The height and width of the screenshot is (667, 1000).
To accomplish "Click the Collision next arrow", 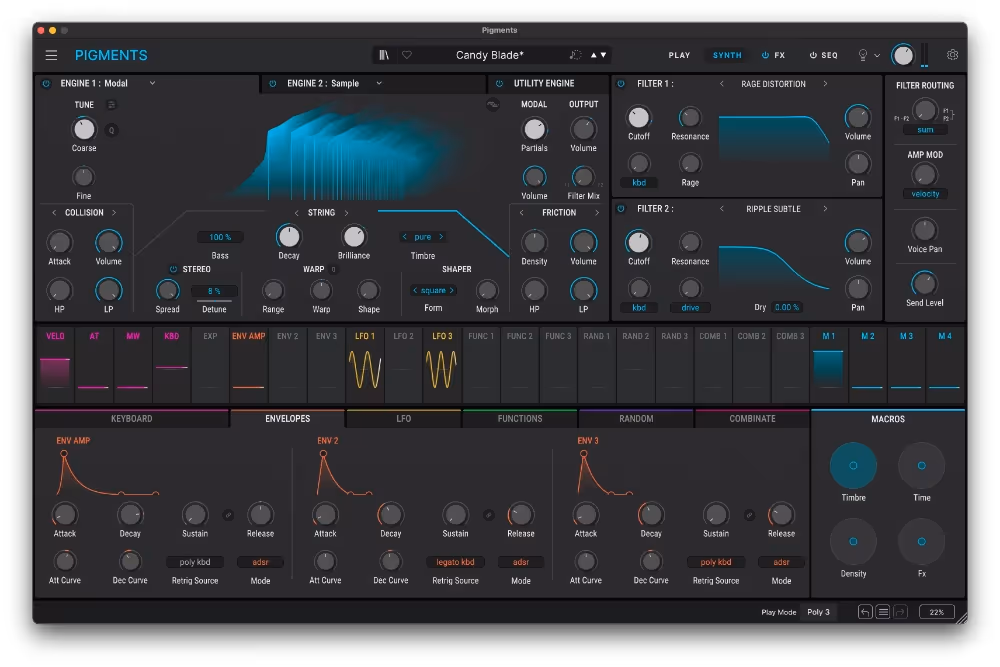I will pyautogui.click(x=114, y=213).
